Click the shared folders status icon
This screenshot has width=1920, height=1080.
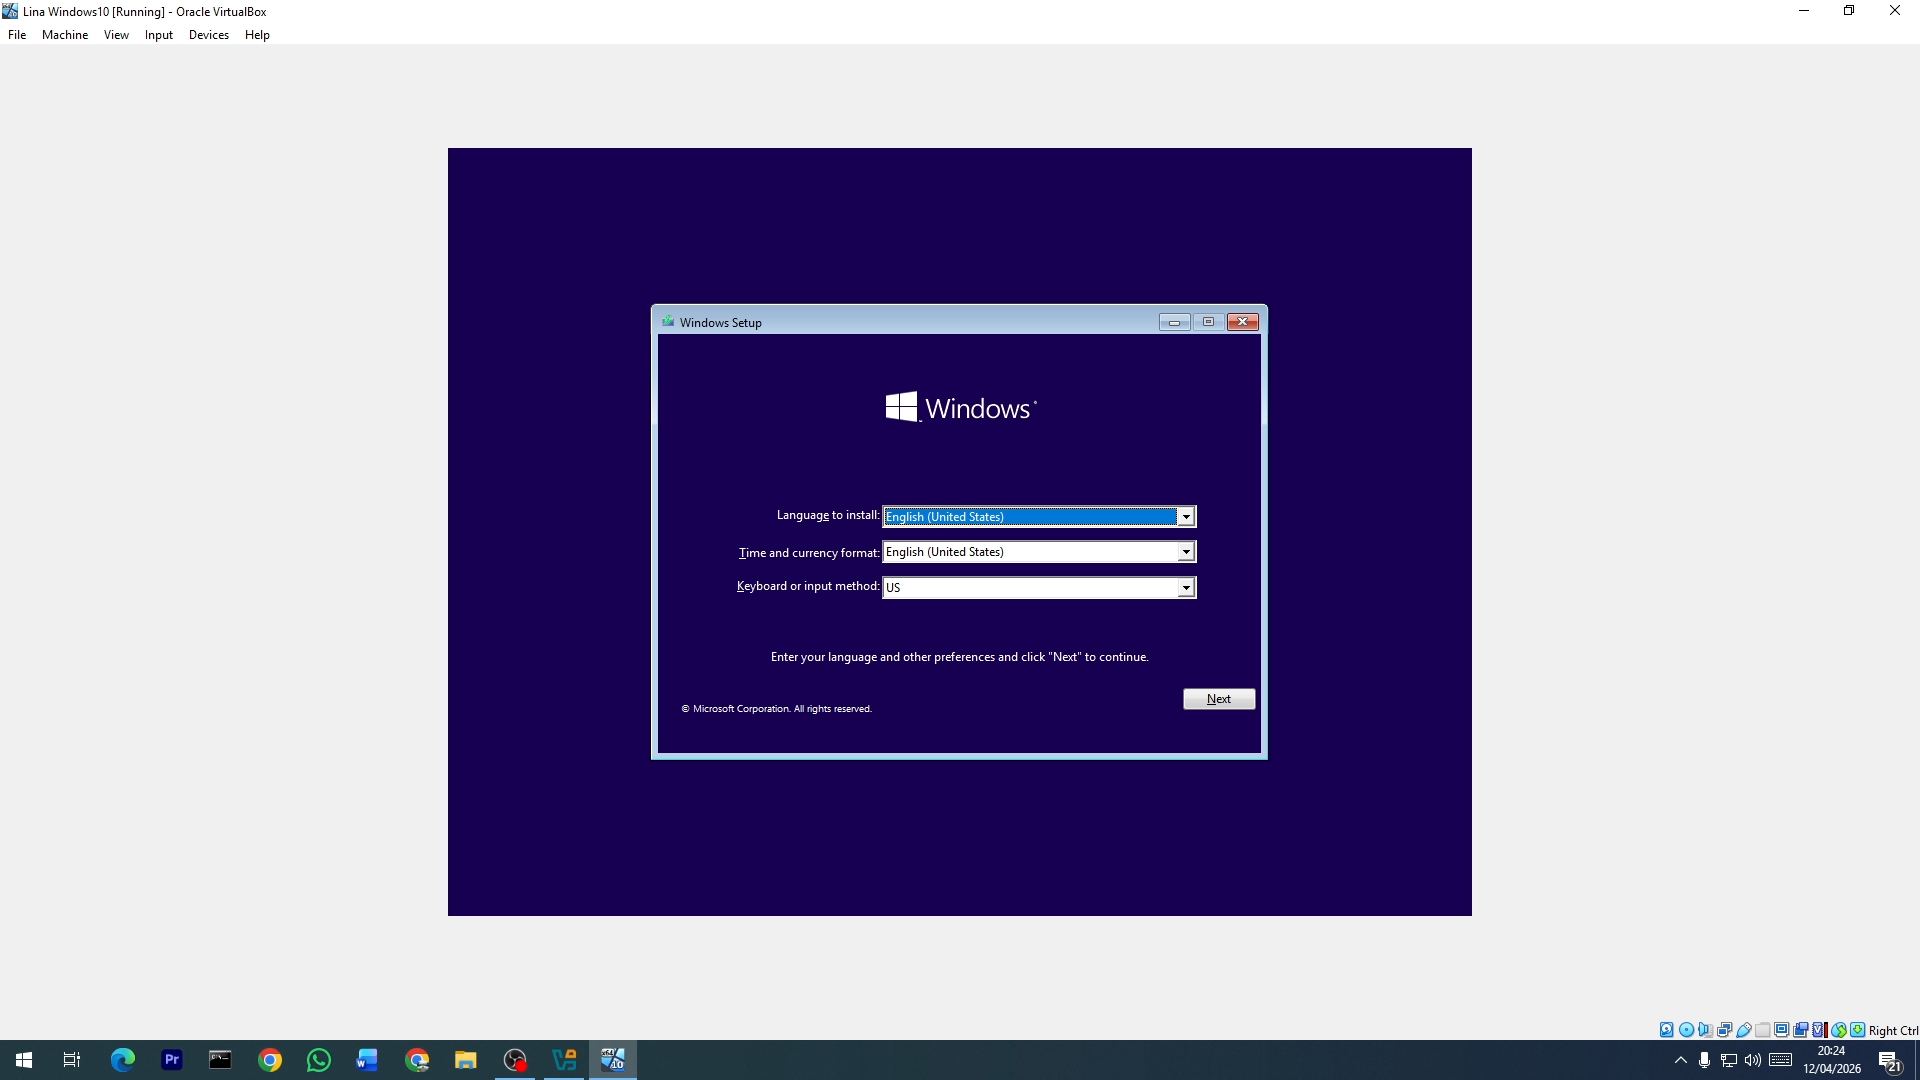pyautogui.click(x=1762, y=1029)
